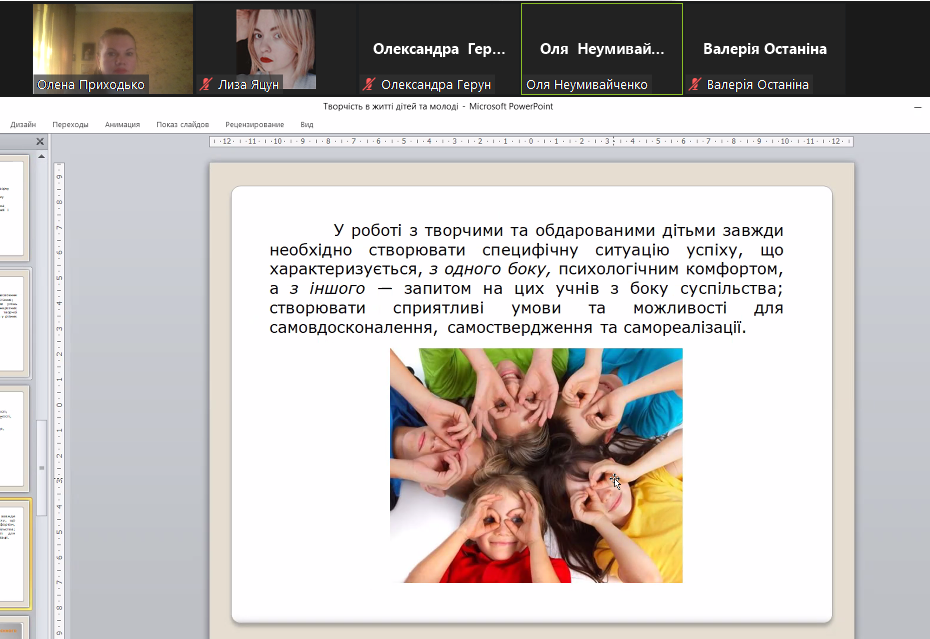The width and height of the screenshot is (930, 639).
Task: Minimize the PowerPoint window
Action: 917,106
